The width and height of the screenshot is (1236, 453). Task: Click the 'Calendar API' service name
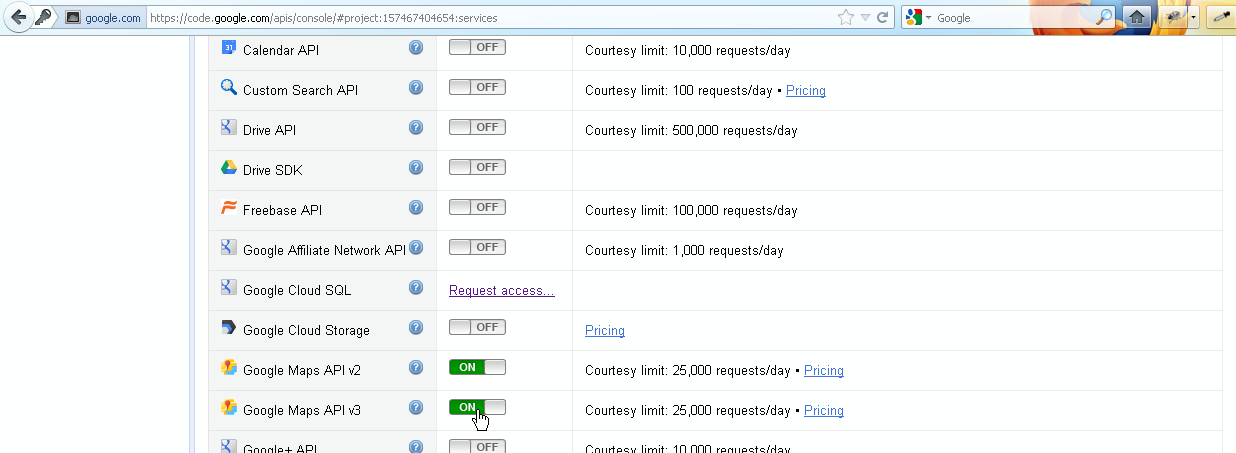[281, 50]
